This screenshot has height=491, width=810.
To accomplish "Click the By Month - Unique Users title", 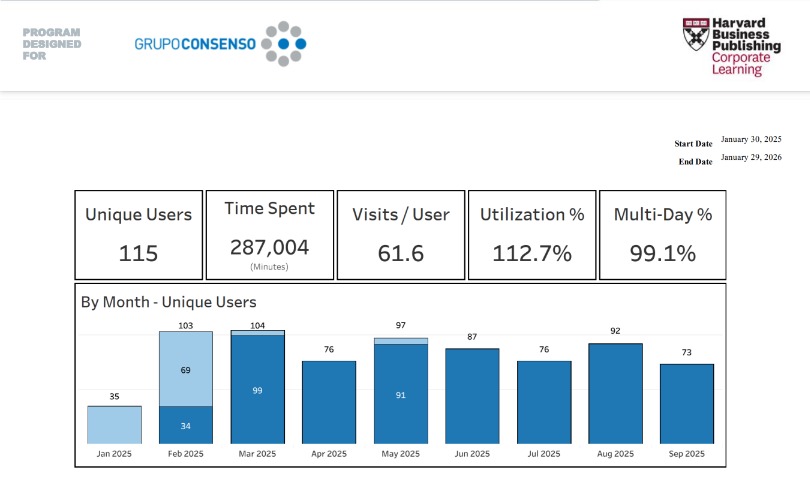I will [169, 301].
